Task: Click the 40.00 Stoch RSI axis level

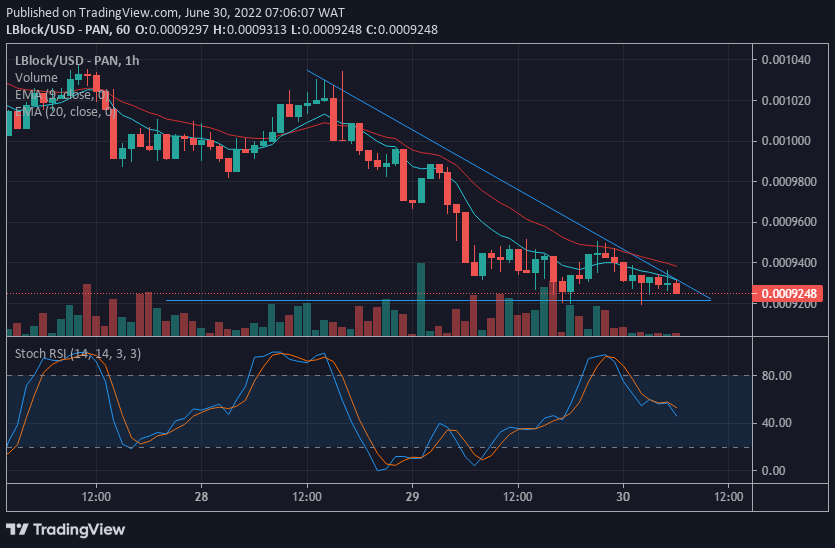Action: (x=776, y=423)
